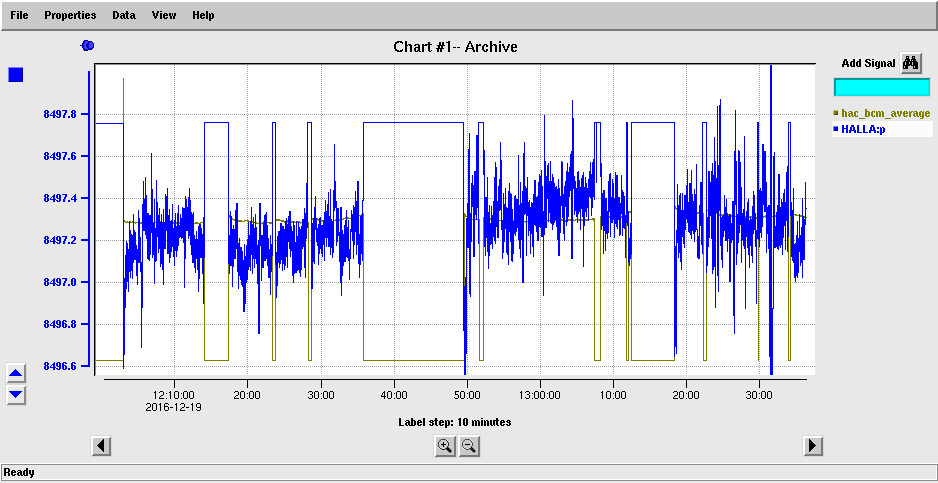Viewport: 938px width, 483px height.
Task: Click the 40:00 time axis label
Action: click(x=394, y=396)
